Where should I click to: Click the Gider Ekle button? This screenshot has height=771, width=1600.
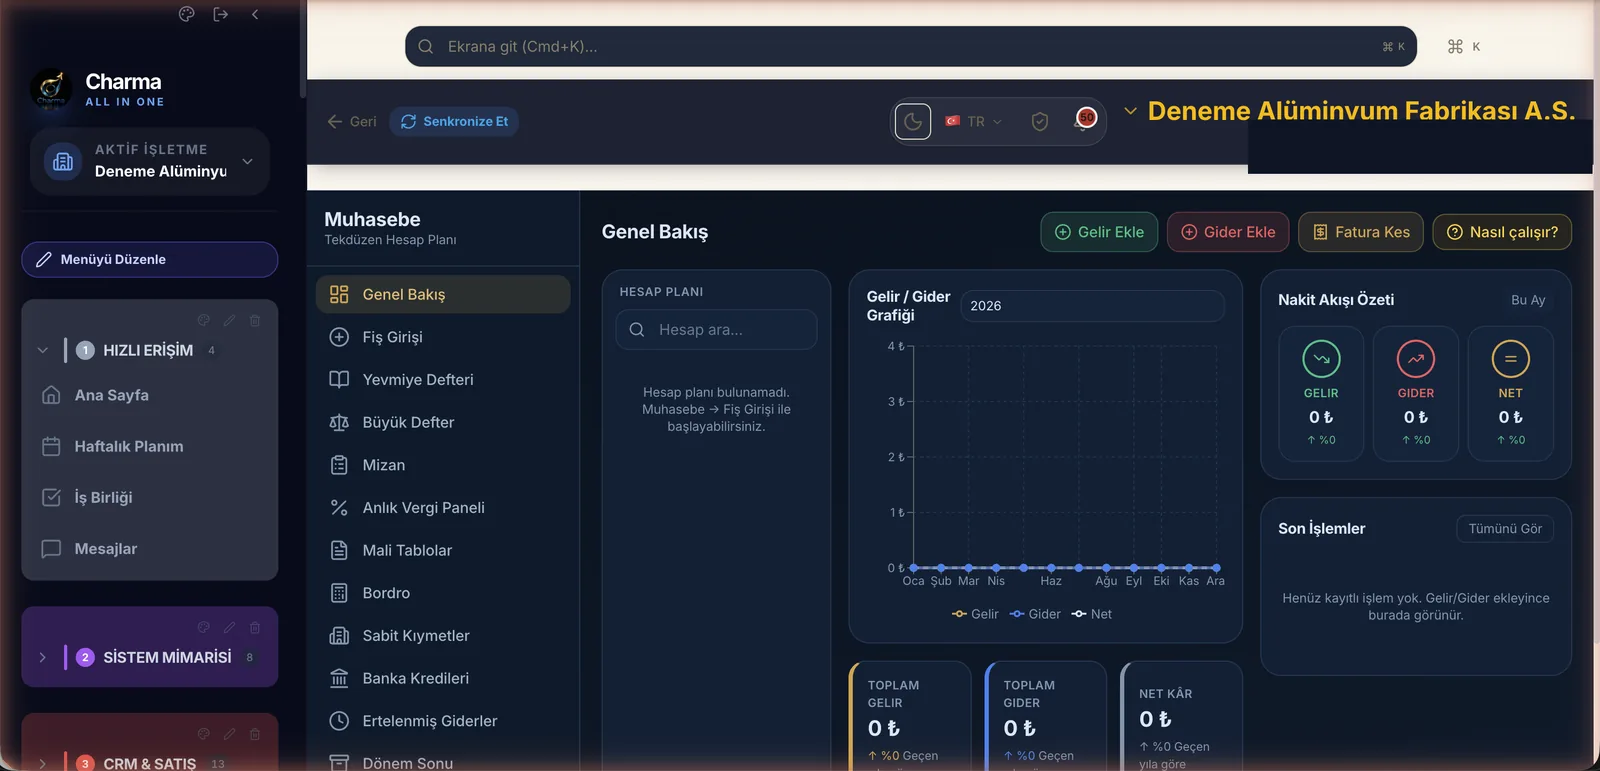1228,232
